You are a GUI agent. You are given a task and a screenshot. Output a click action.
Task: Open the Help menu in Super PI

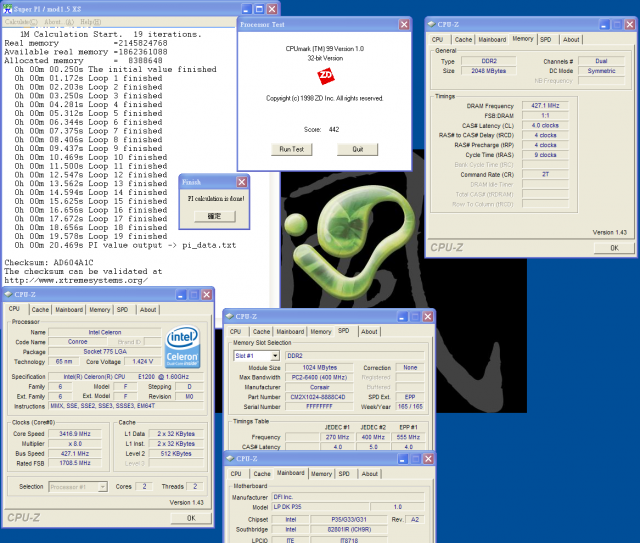[91, 22]
